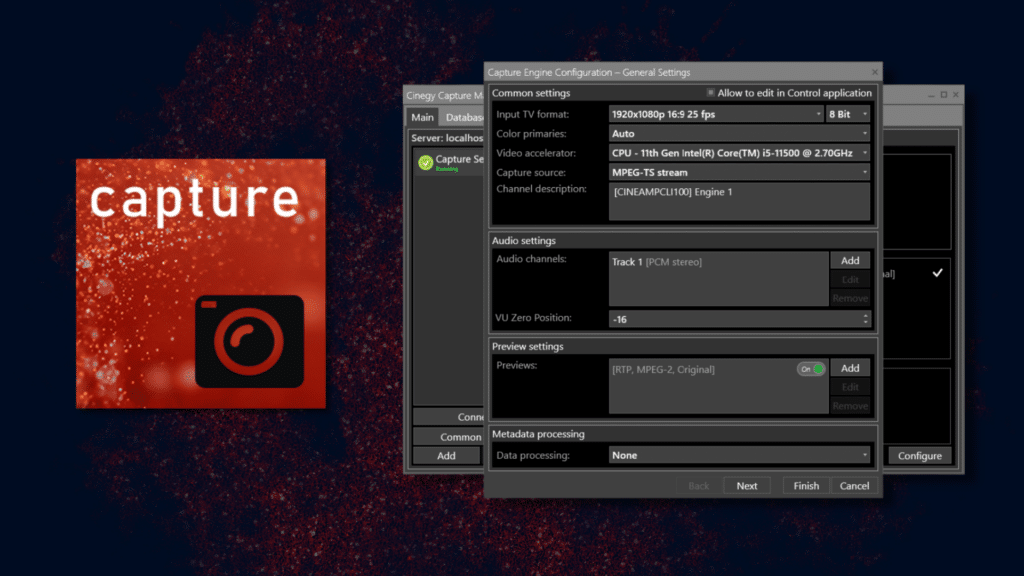Click the Configure button in Manager window
This screenshot has height=576, width=1024.
point(920,456)
